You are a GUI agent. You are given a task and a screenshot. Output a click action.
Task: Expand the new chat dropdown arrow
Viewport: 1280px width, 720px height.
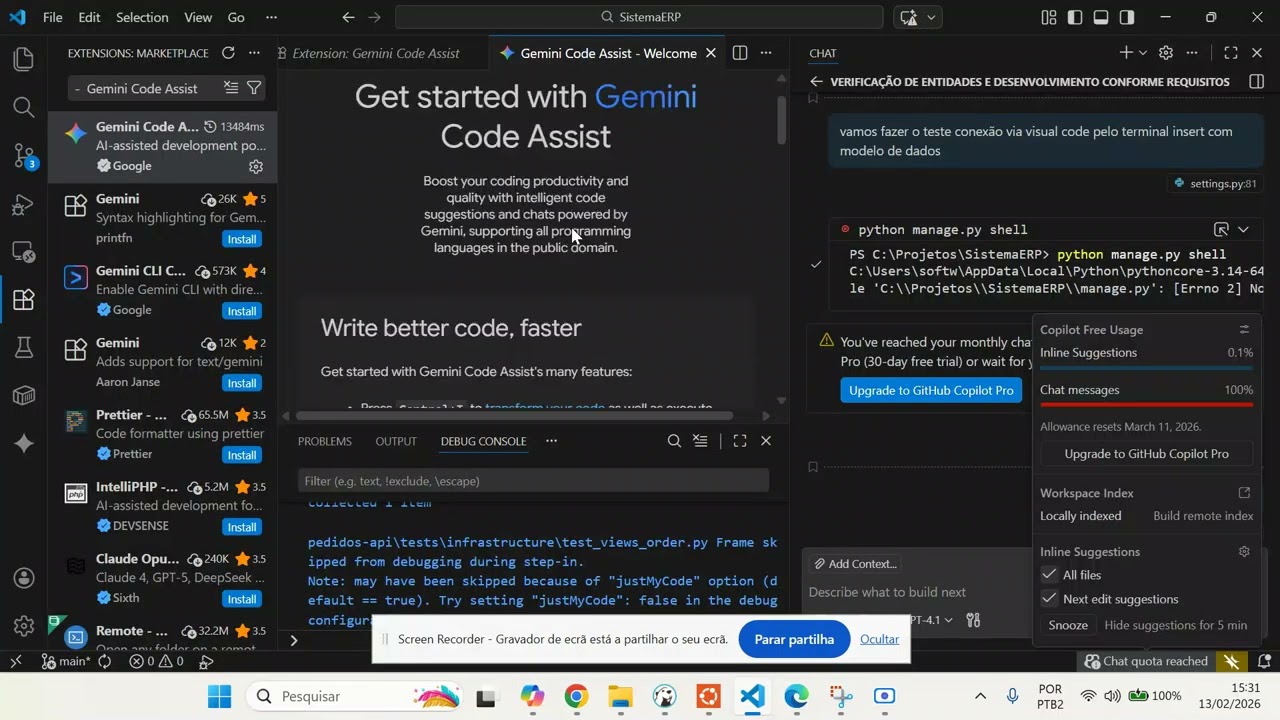(x=1143, y=53)
